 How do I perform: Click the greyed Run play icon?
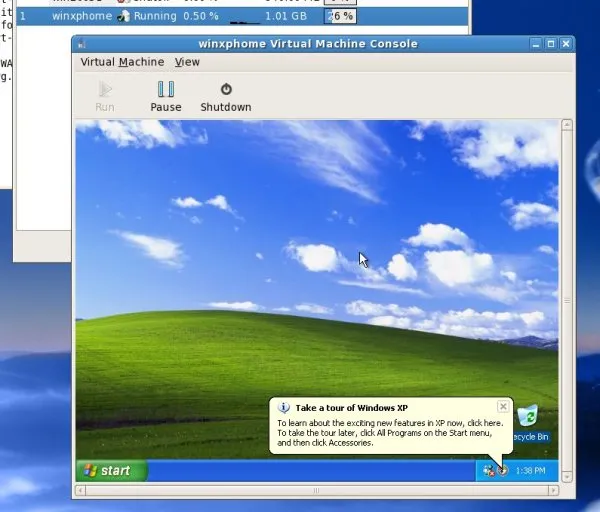(x=105, y=89)
